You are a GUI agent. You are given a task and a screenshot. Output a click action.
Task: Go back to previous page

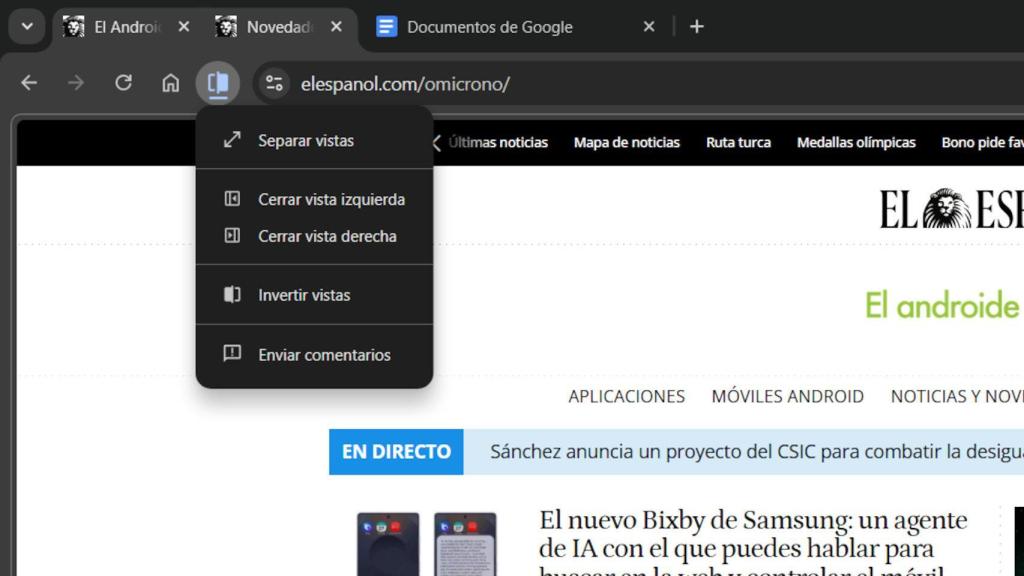[x=29, y=83]
